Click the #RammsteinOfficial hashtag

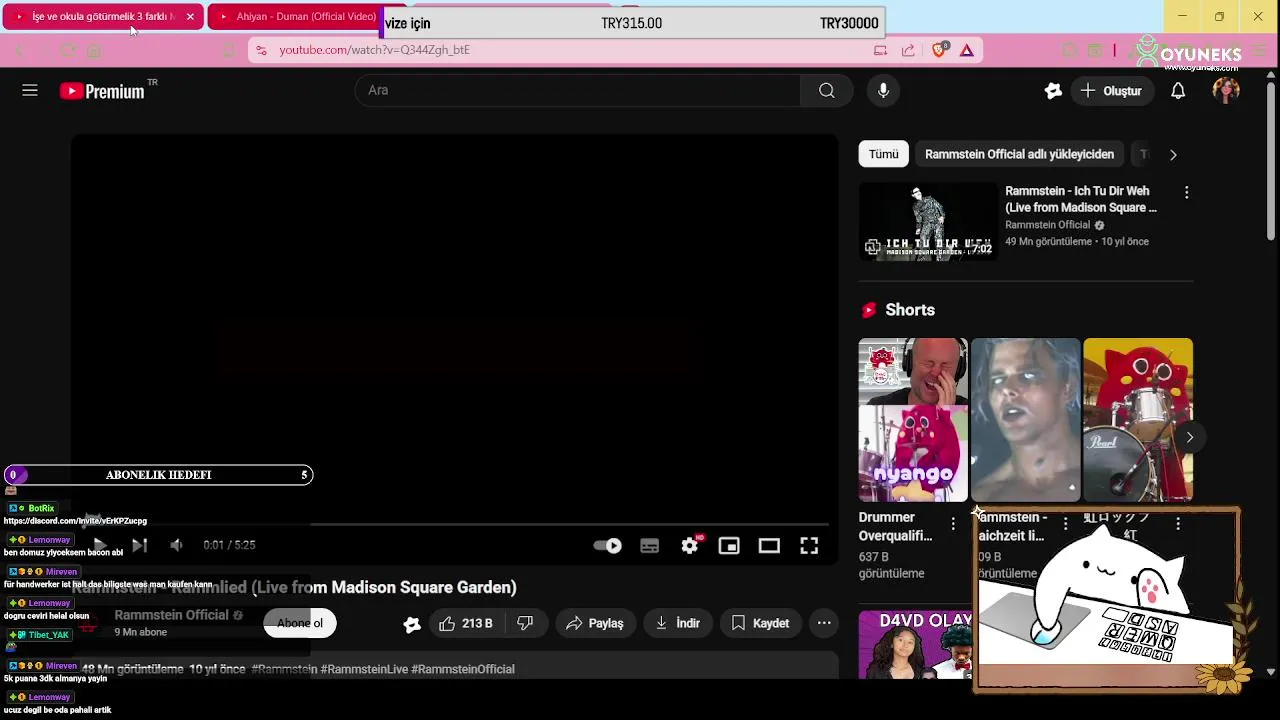(463, 669)
